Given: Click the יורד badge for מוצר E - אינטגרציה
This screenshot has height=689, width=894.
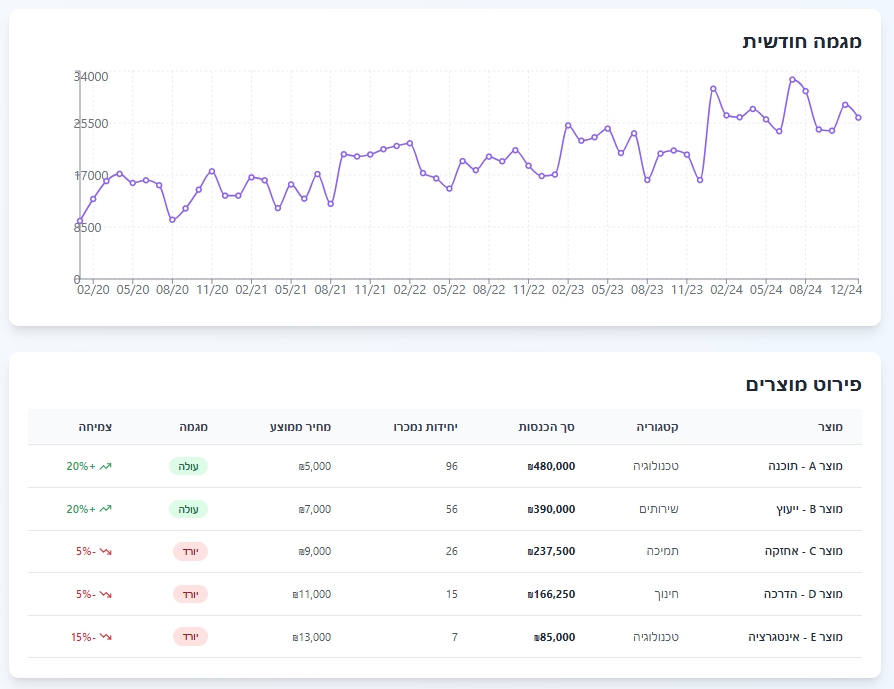Looking at the screenshot, I should tap(188, 637).
